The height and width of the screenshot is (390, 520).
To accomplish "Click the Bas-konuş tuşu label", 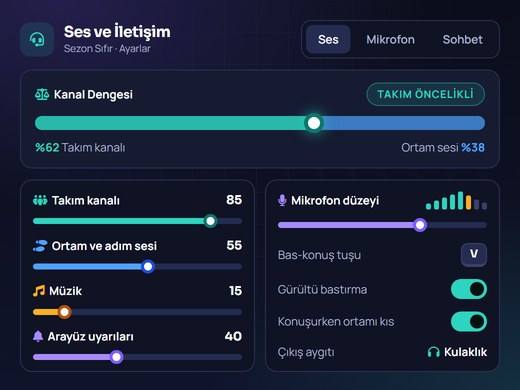I will (319, 255).
